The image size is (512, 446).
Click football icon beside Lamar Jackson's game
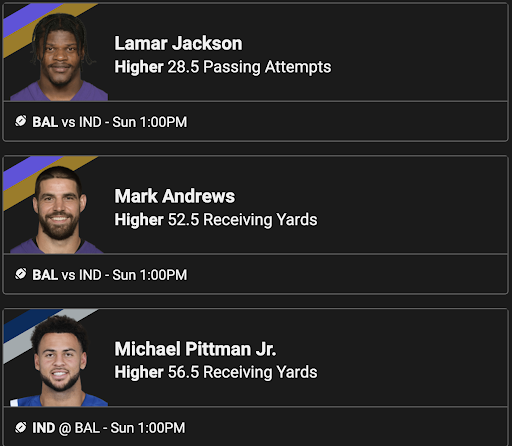click(20, 121)
